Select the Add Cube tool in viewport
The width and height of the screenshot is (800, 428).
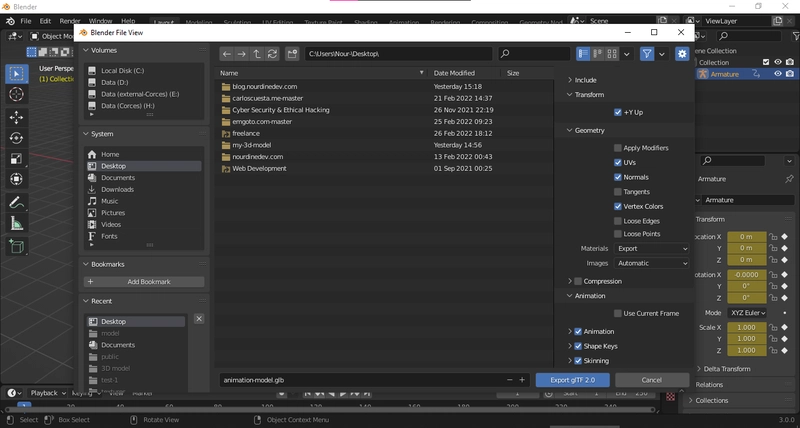(x=16, y=246)
